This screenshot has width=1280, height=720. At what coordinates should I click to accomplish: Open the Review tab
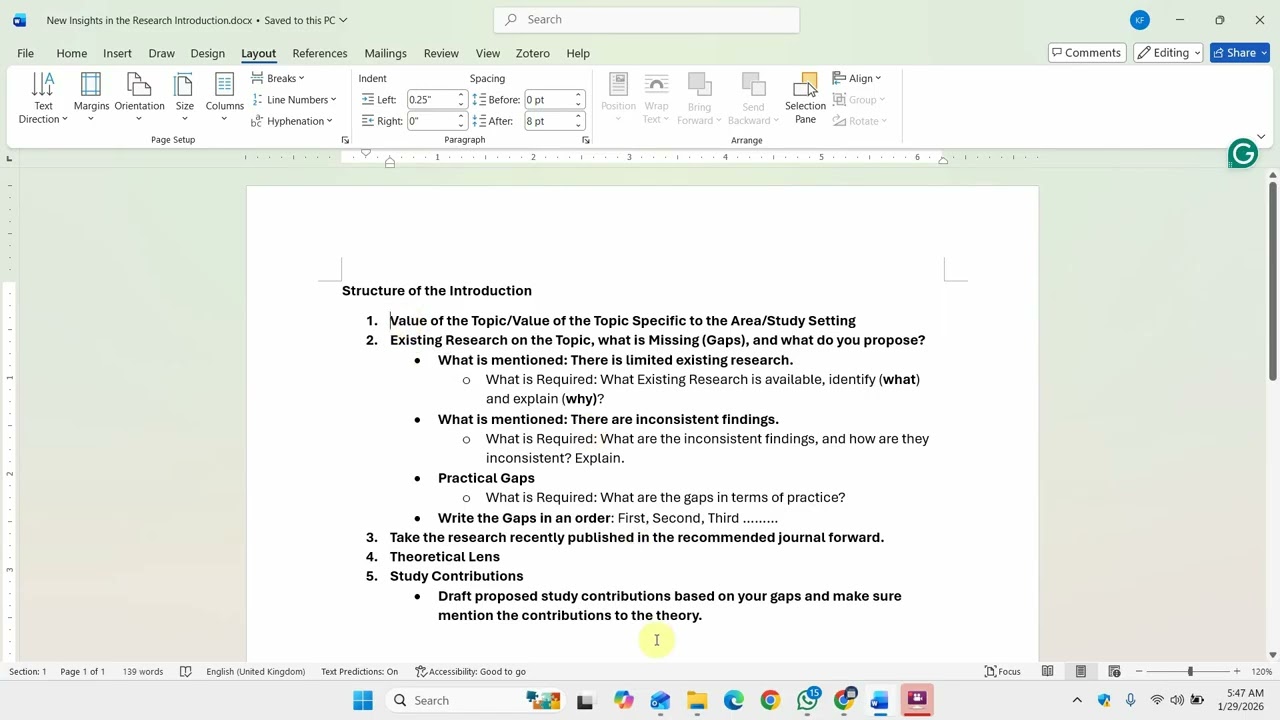(441, 53)
